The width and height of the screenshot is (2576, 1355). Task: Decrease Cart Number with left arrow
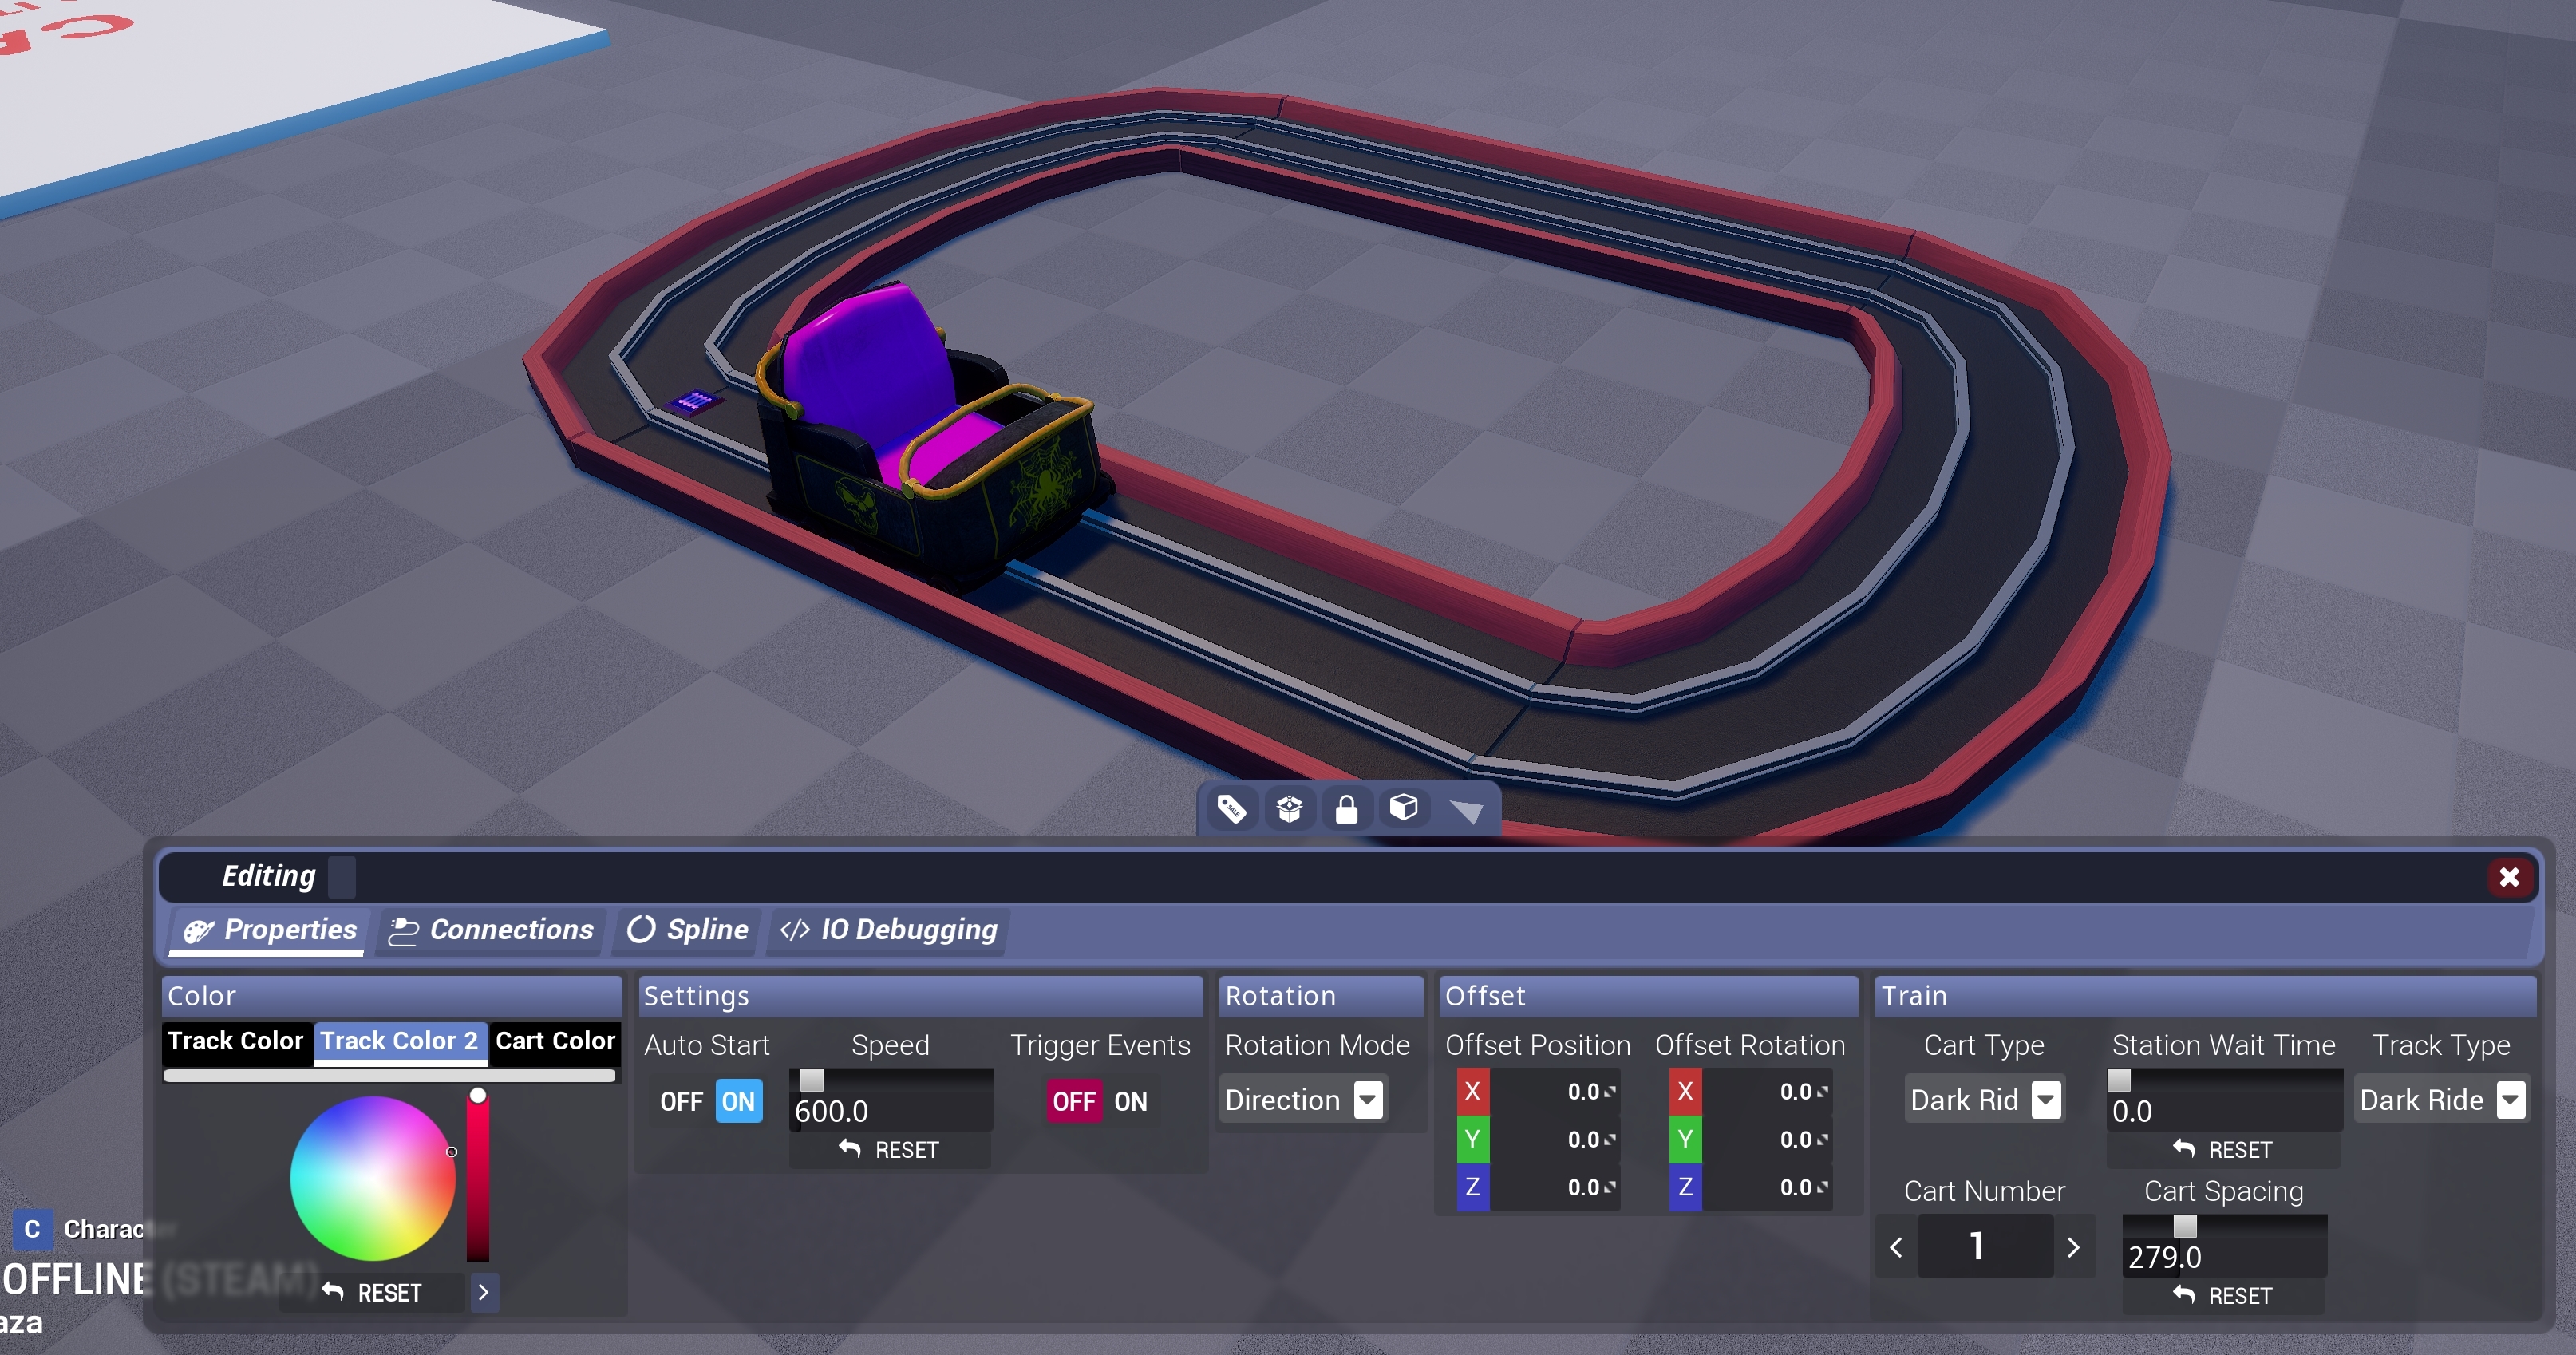tap(1896, 1247)
